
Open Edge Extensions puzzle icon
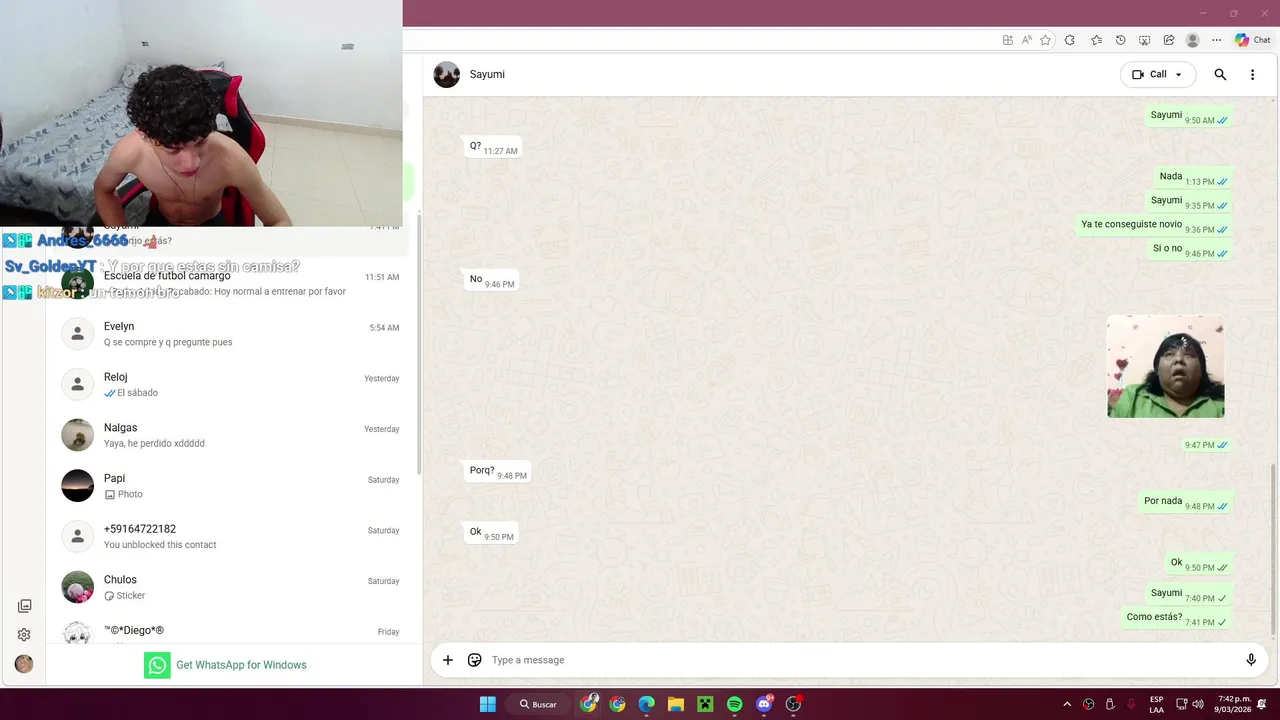point(1069,40)
